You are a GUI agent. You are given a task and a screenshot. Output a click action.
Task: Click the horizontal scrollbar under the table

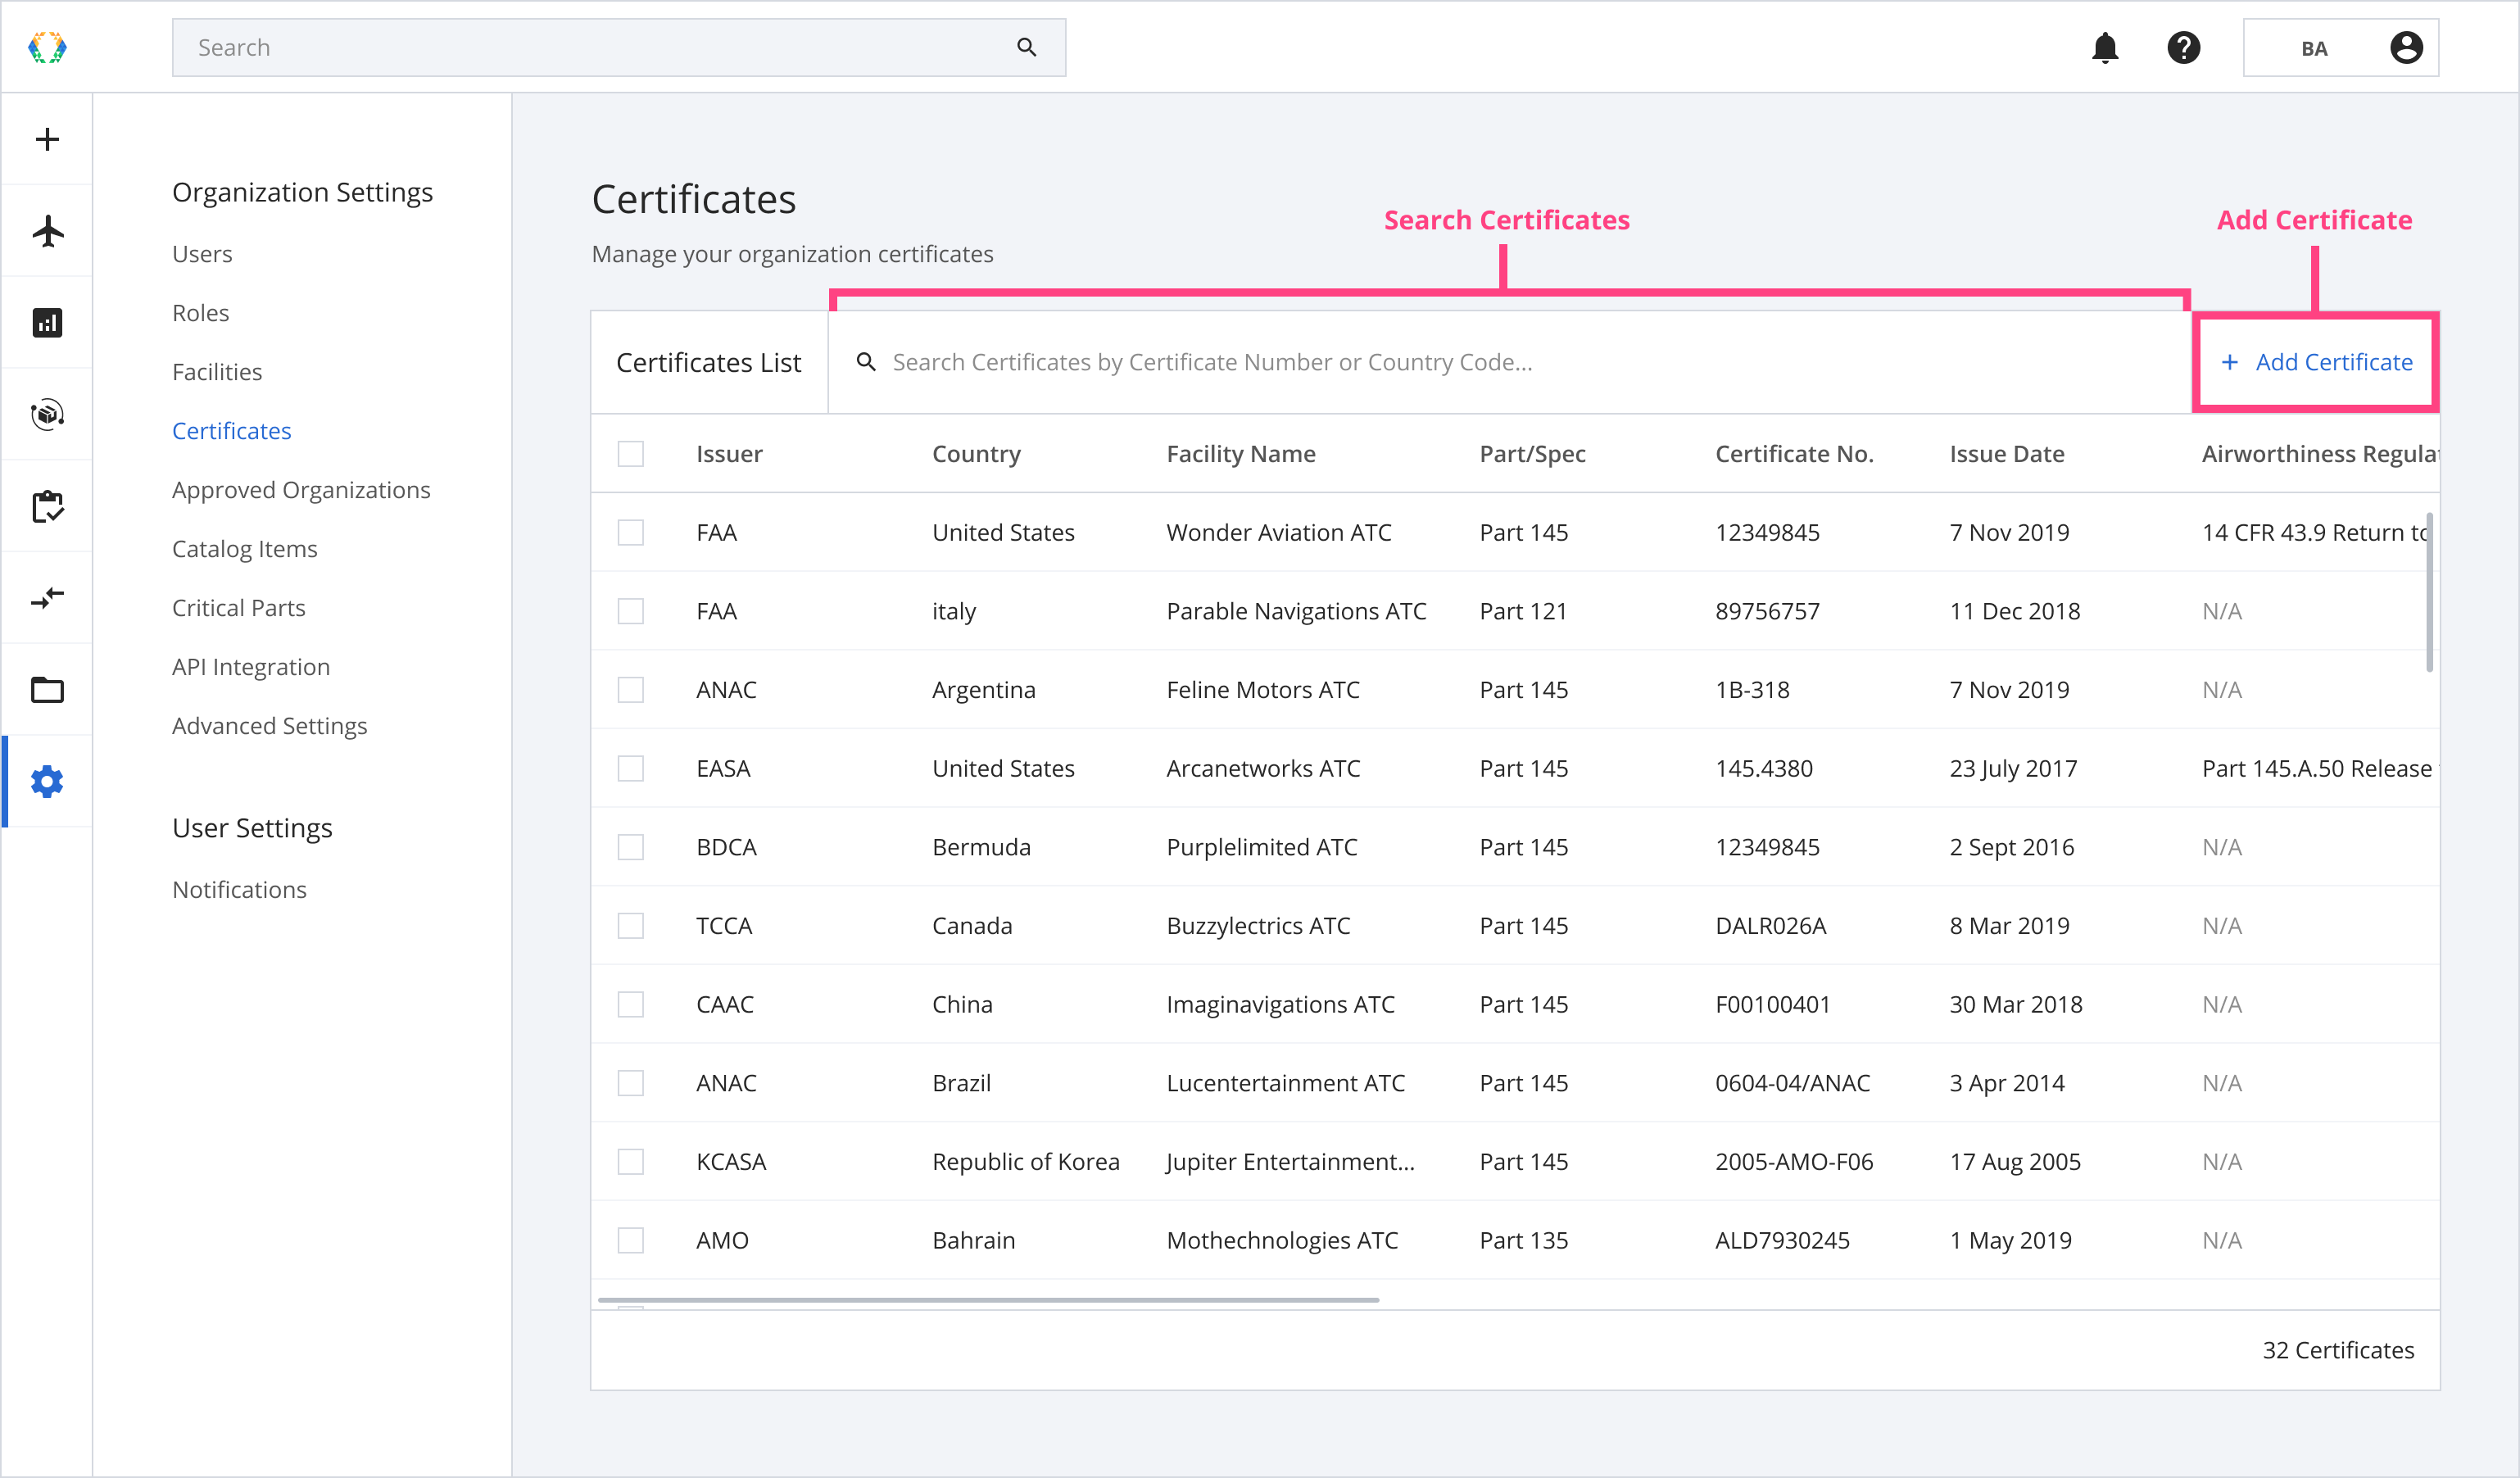click(x=989, y=1300)
